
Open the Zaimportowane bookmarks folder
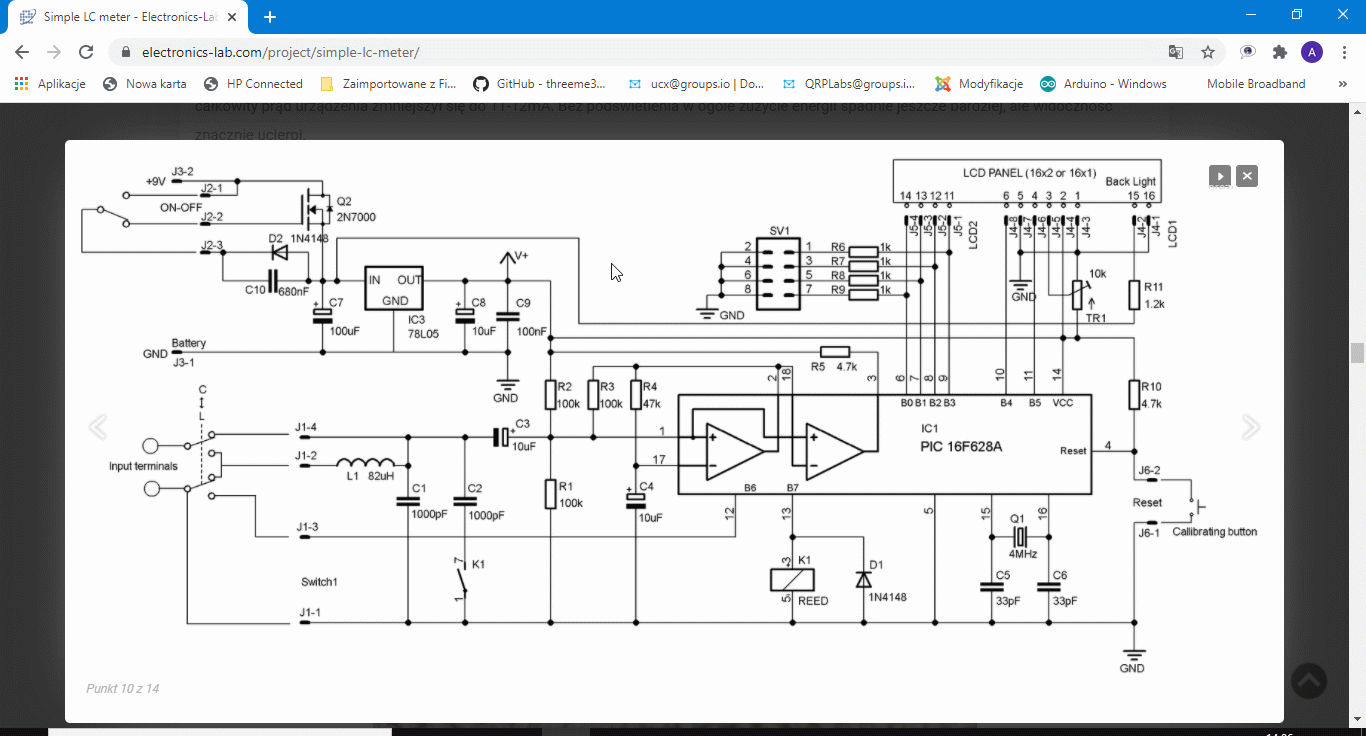click(x=388, y=84)
